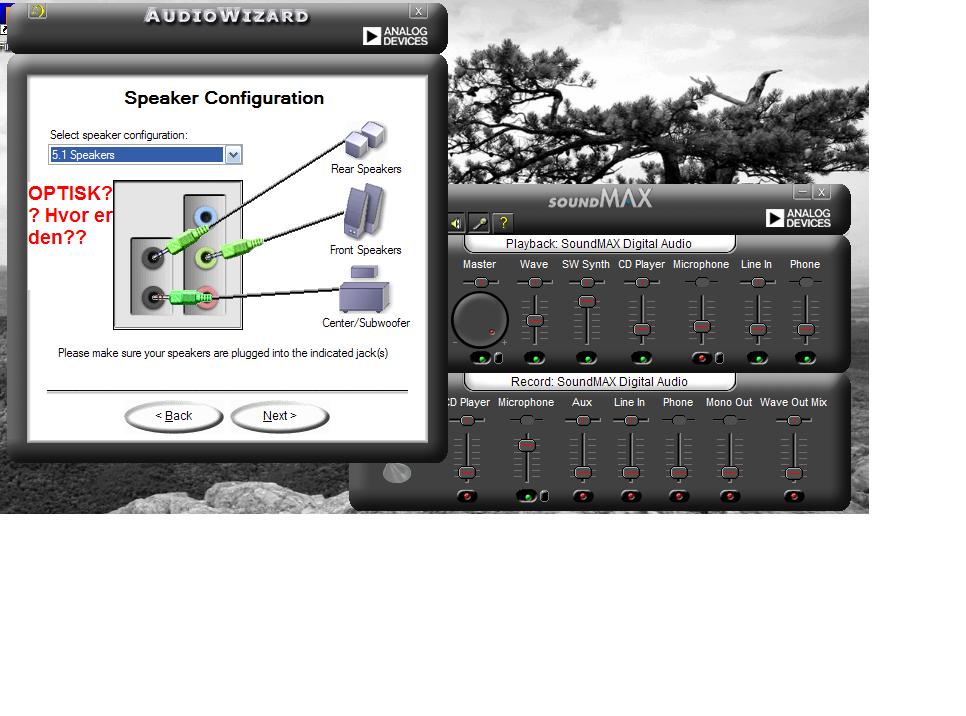Click record Microphone level slider handle

(527, 445)
